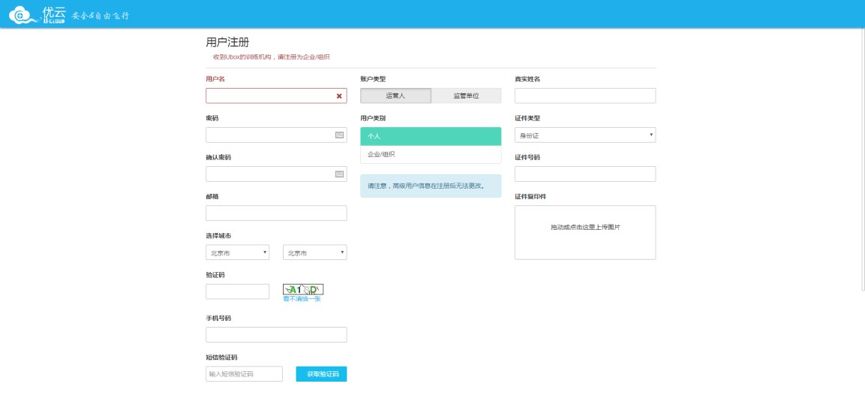
Task: Click the 获取验证码 button
Action: pos(322,374)
